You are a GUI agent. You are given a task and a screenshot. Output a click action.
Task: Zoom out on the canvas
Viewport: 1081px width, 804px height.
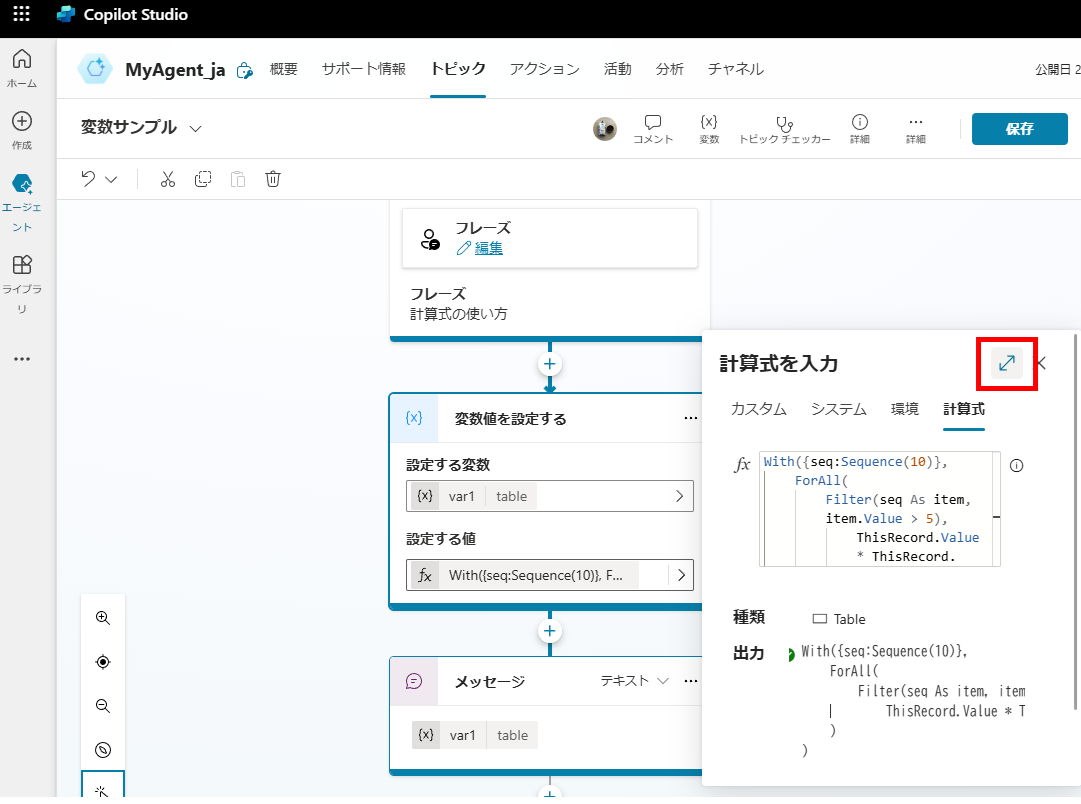click(103, 706)
